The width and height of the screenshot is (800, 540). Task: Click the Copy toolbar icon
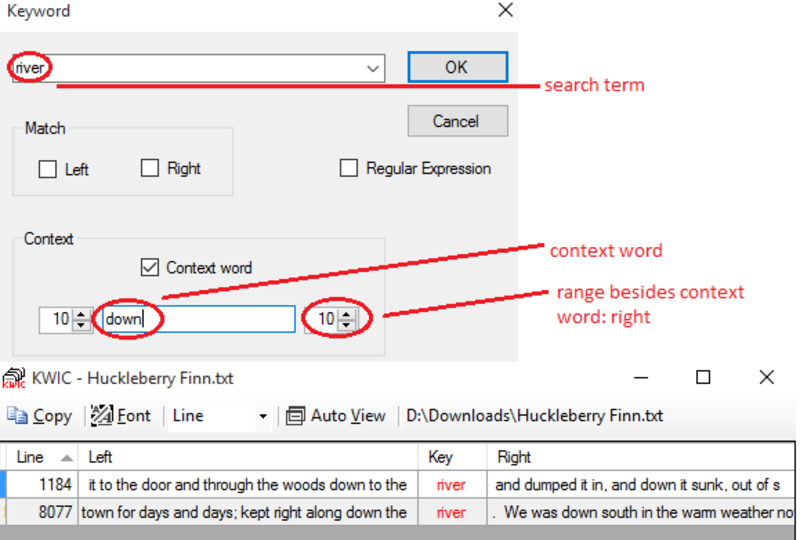coord(18,416)
